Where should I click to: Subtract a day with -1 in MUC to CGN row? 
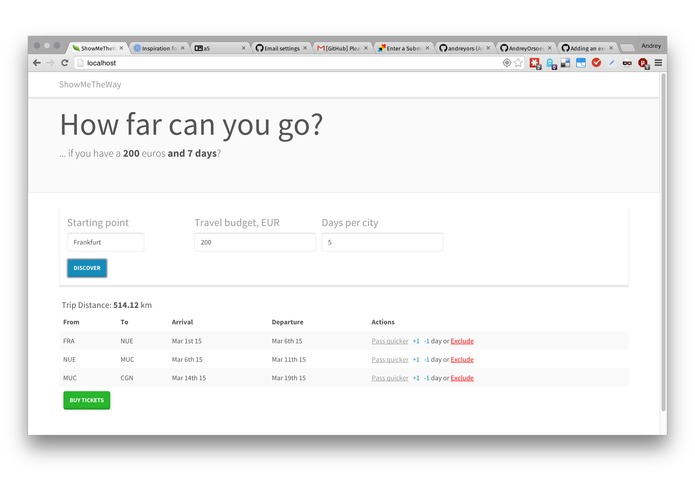click(426, 378)
